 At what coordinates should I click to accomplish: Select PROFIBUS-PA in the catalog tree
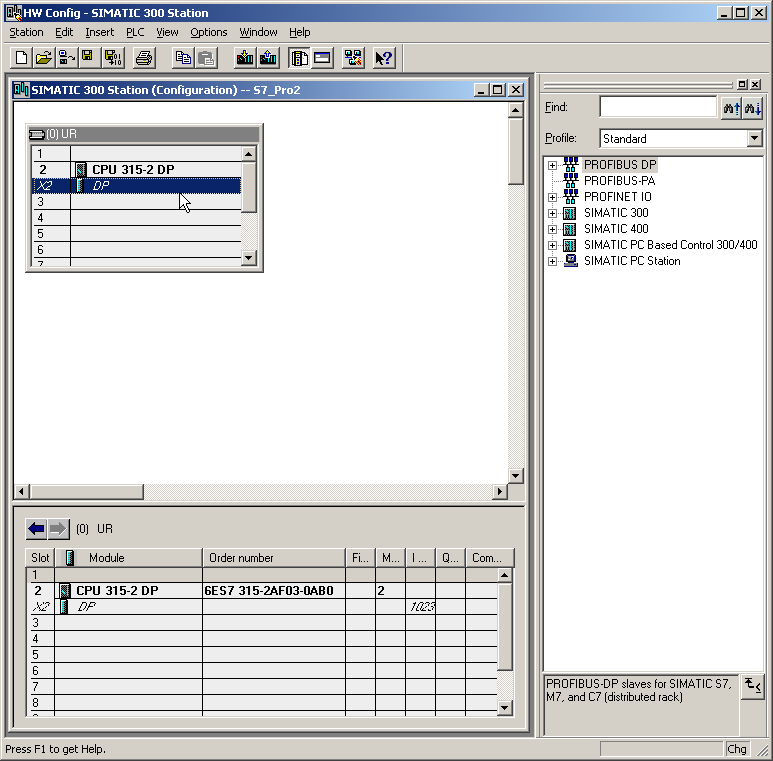click(619, 181)
